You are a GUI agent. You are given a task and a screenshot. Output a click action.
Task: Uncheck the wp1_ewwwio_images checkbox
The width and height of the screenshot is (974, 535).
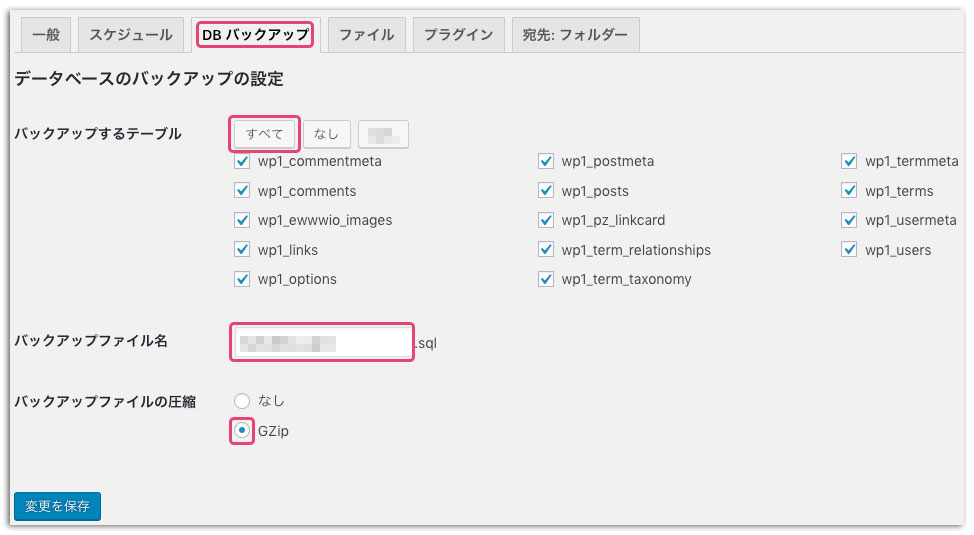(x=242, y=220)
